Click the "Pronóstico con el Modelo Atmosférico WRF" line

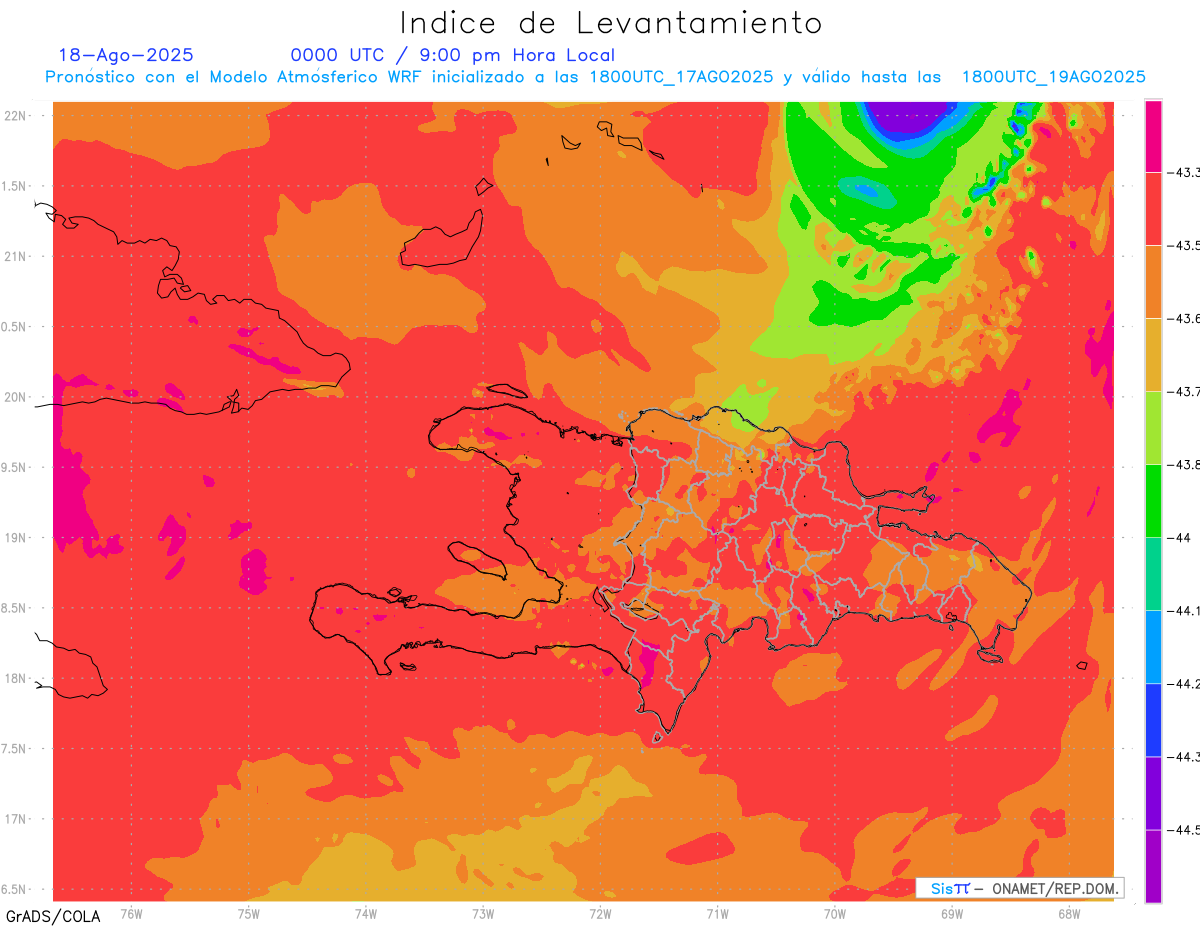(594, 77)
